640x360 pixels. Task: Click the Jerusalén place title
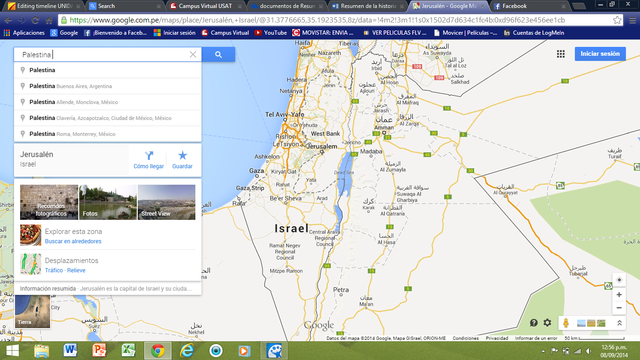[x=37, y=154]
